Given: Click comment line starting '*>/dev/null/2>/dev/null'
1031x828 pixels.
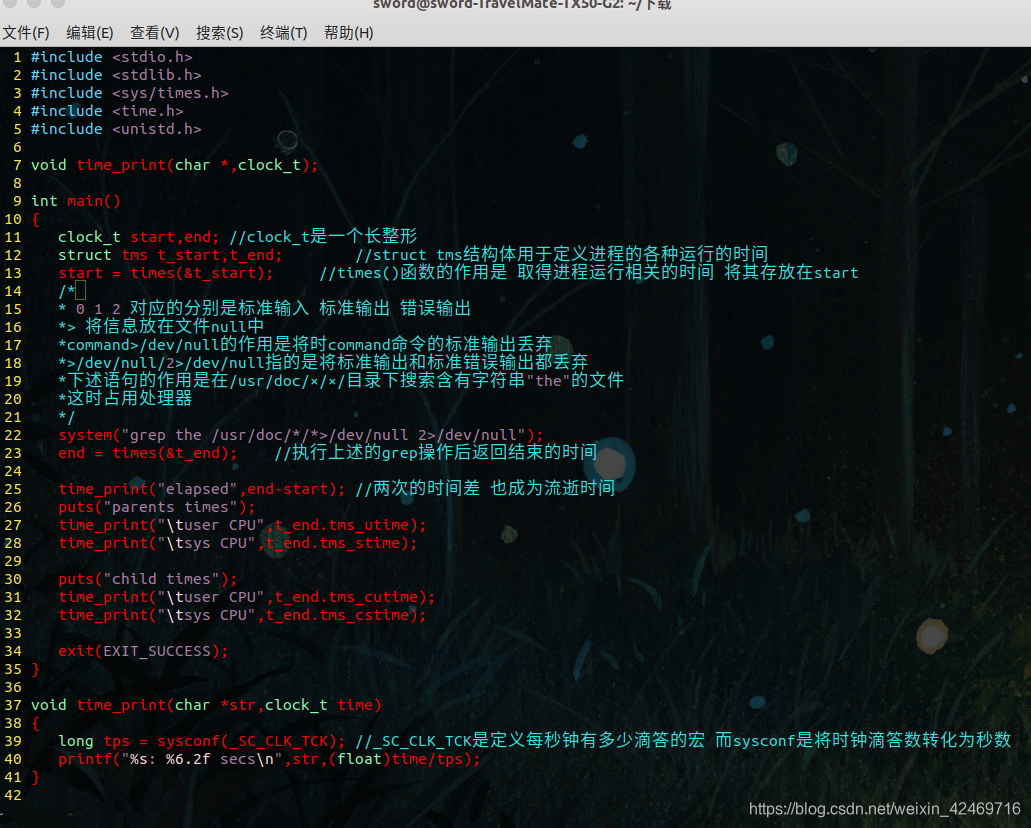Looking at the screenshot, I should [x=323, y=363].
